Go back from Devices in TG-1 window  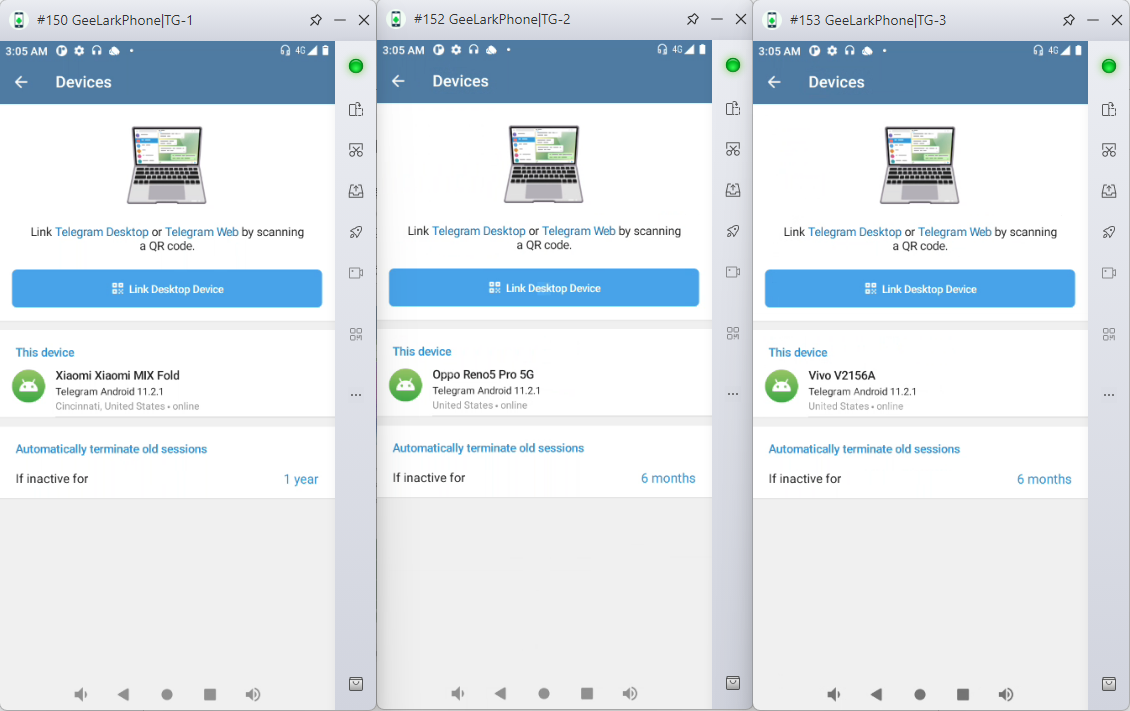22,82
